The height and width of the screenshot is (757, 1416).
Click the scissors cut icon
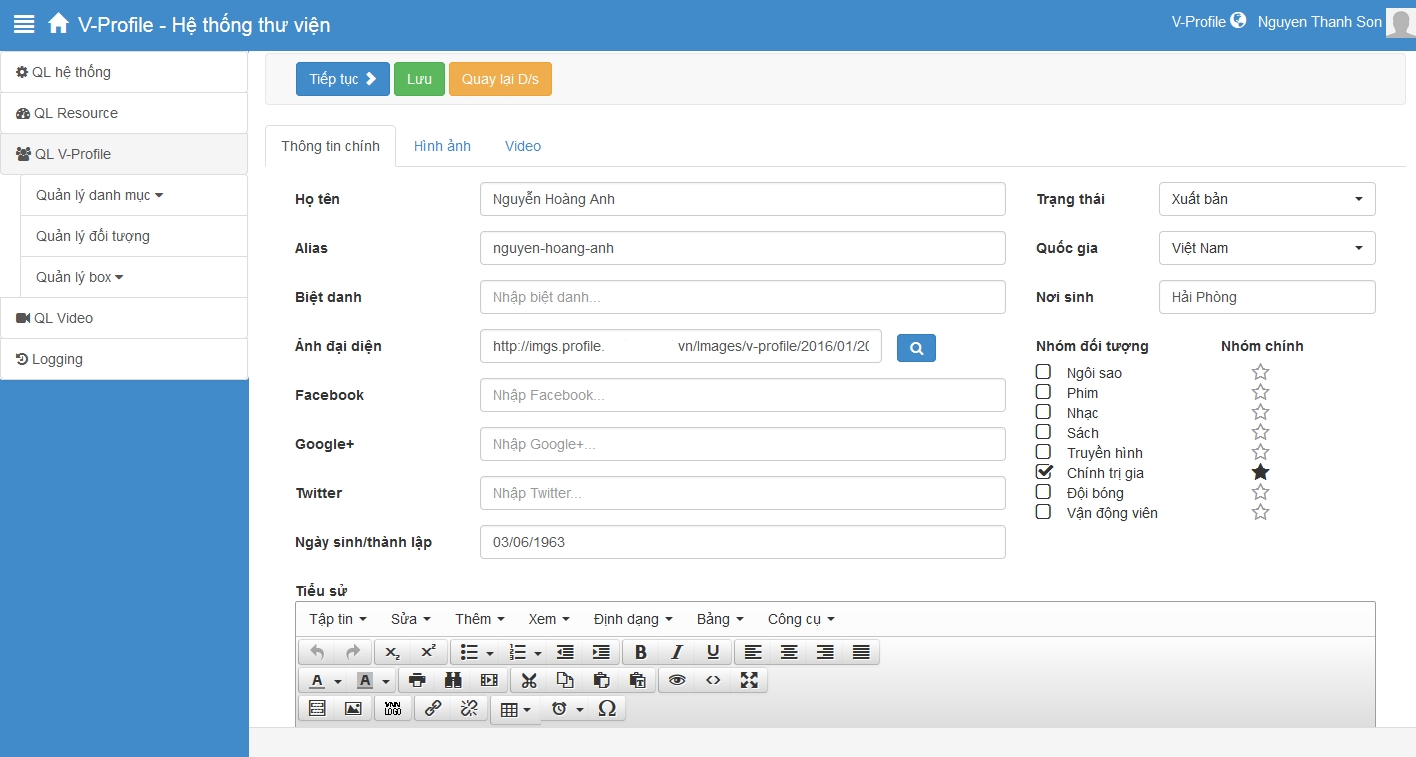(529, 680)
